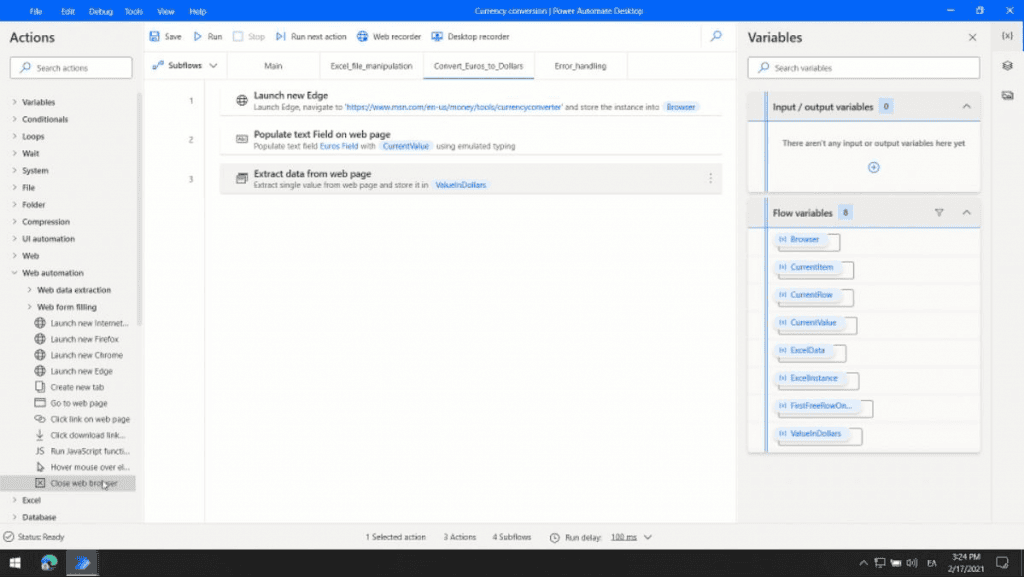
Task: Add input/output variable plus icon
Action: pyautogui.click(x=873, y=168)
